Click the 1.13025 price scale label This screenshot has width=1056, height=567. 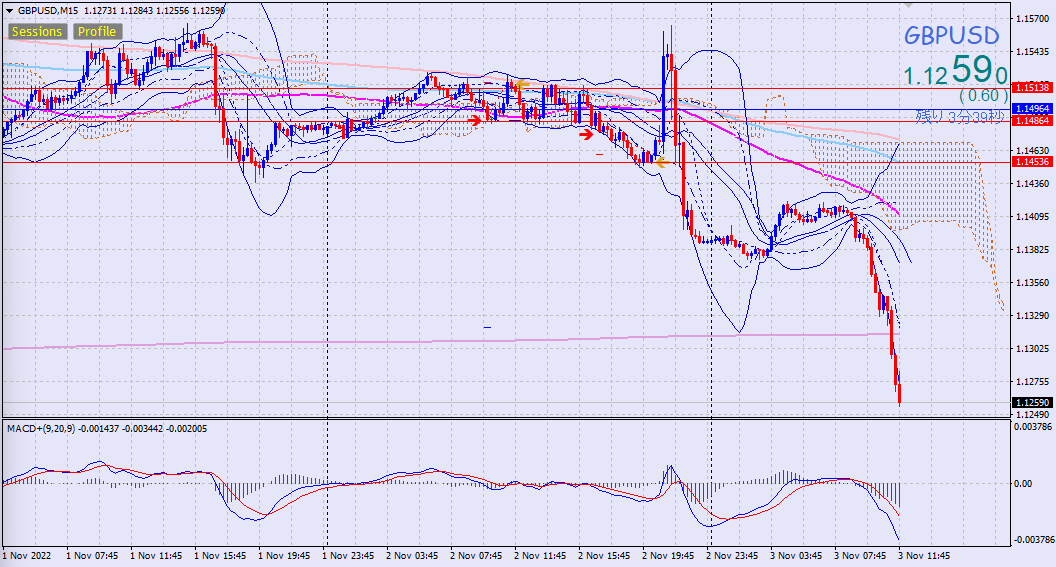pyautogui.click(x=1032, y=348)
